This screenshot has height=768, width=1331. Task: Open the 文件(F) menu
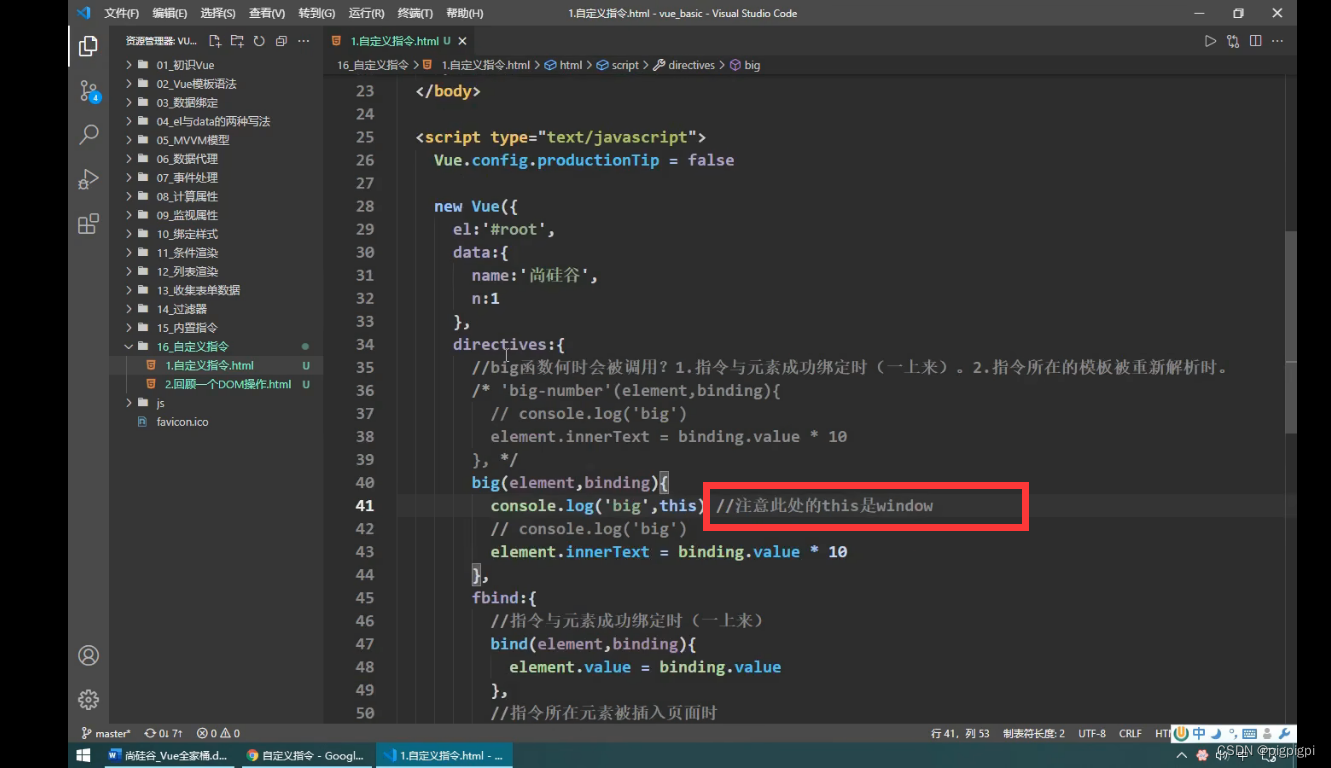coord(121,13)
